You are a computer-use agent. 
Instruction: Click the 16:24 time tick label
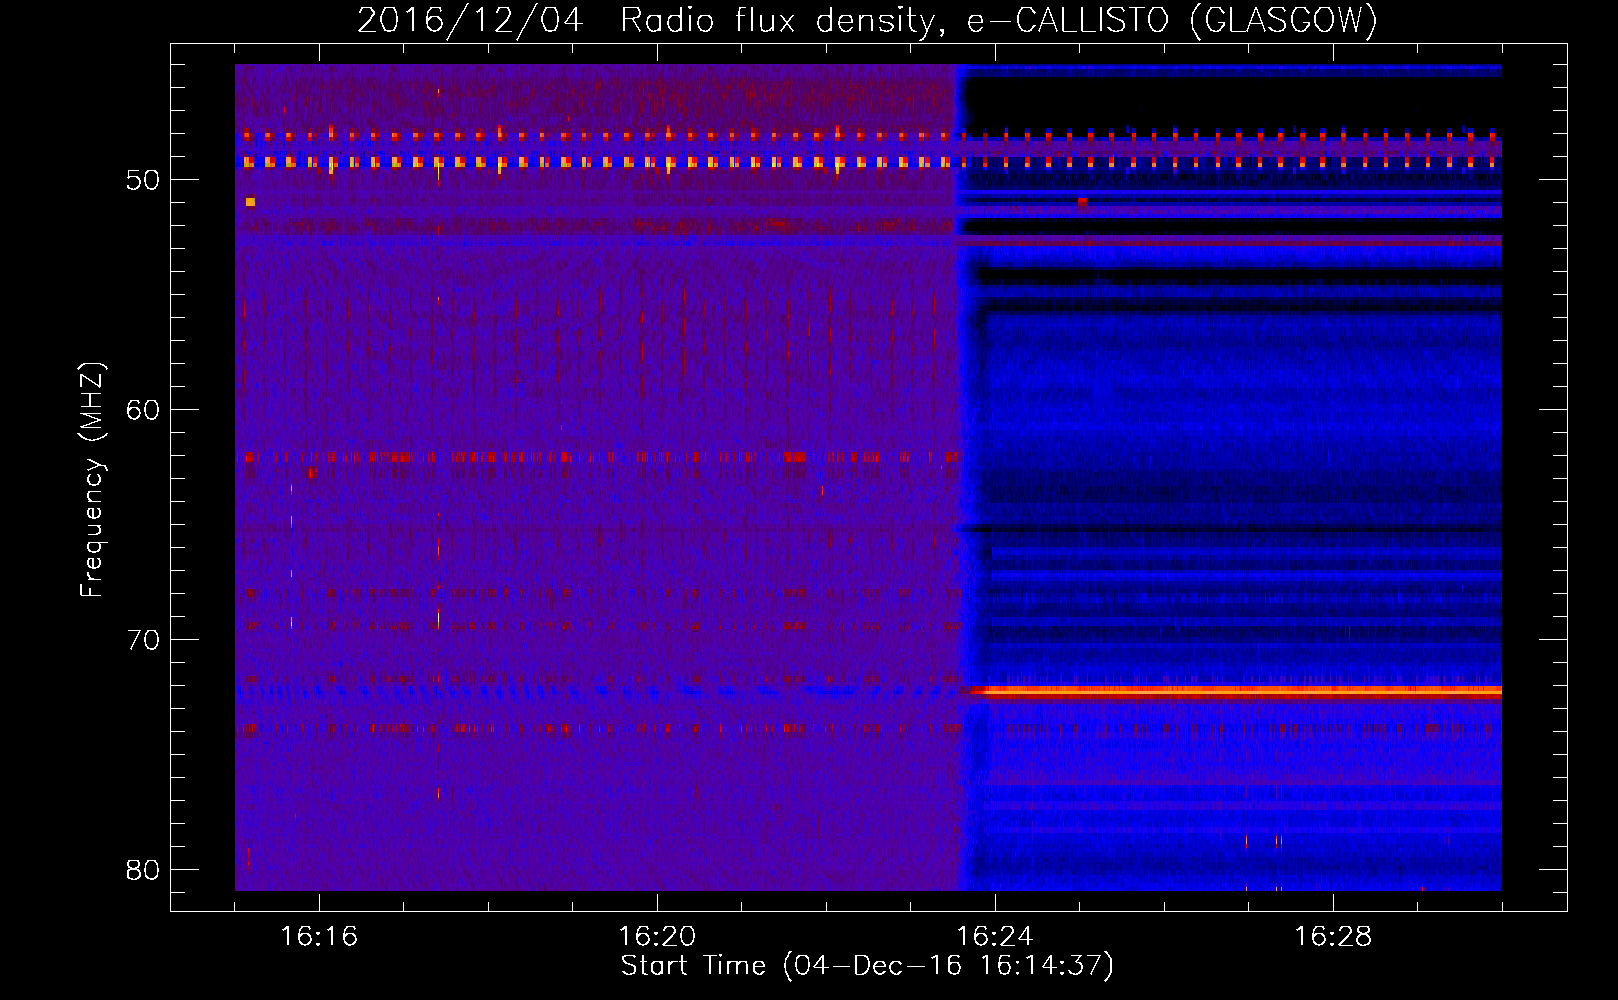(x=995, y=936)
